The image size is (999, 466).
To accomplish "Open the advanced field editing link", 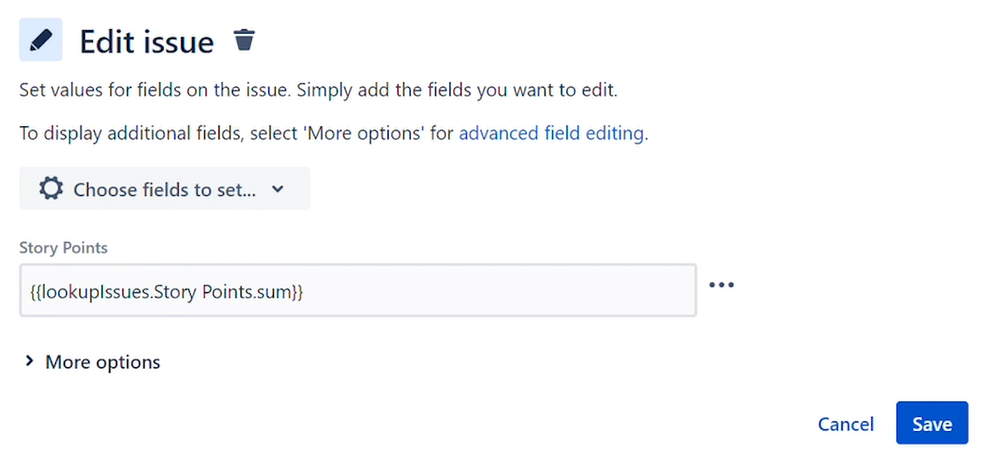I will pyautogui.click(x=551, y=133).
